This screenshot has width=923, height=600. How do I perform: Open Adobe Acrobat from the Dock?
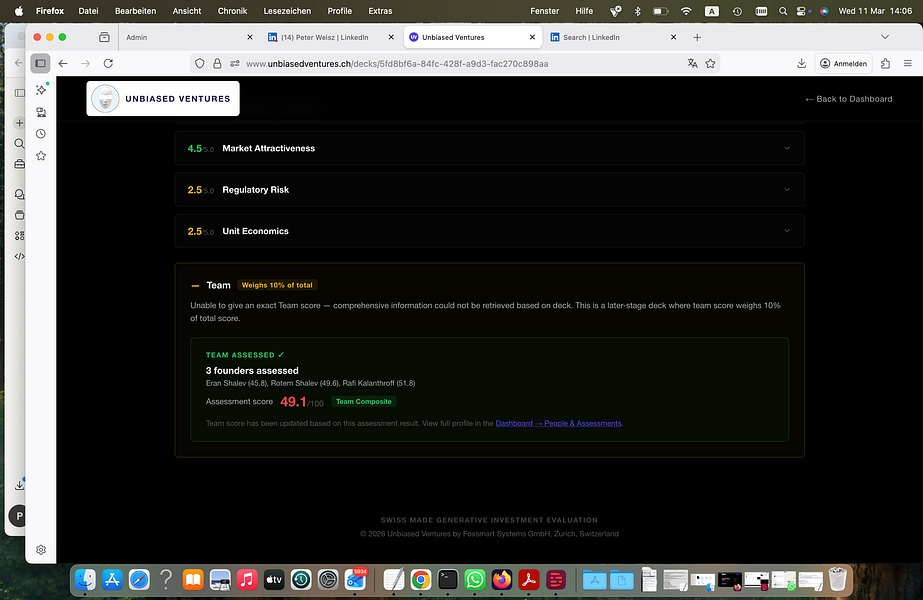(x=529, y=580)
